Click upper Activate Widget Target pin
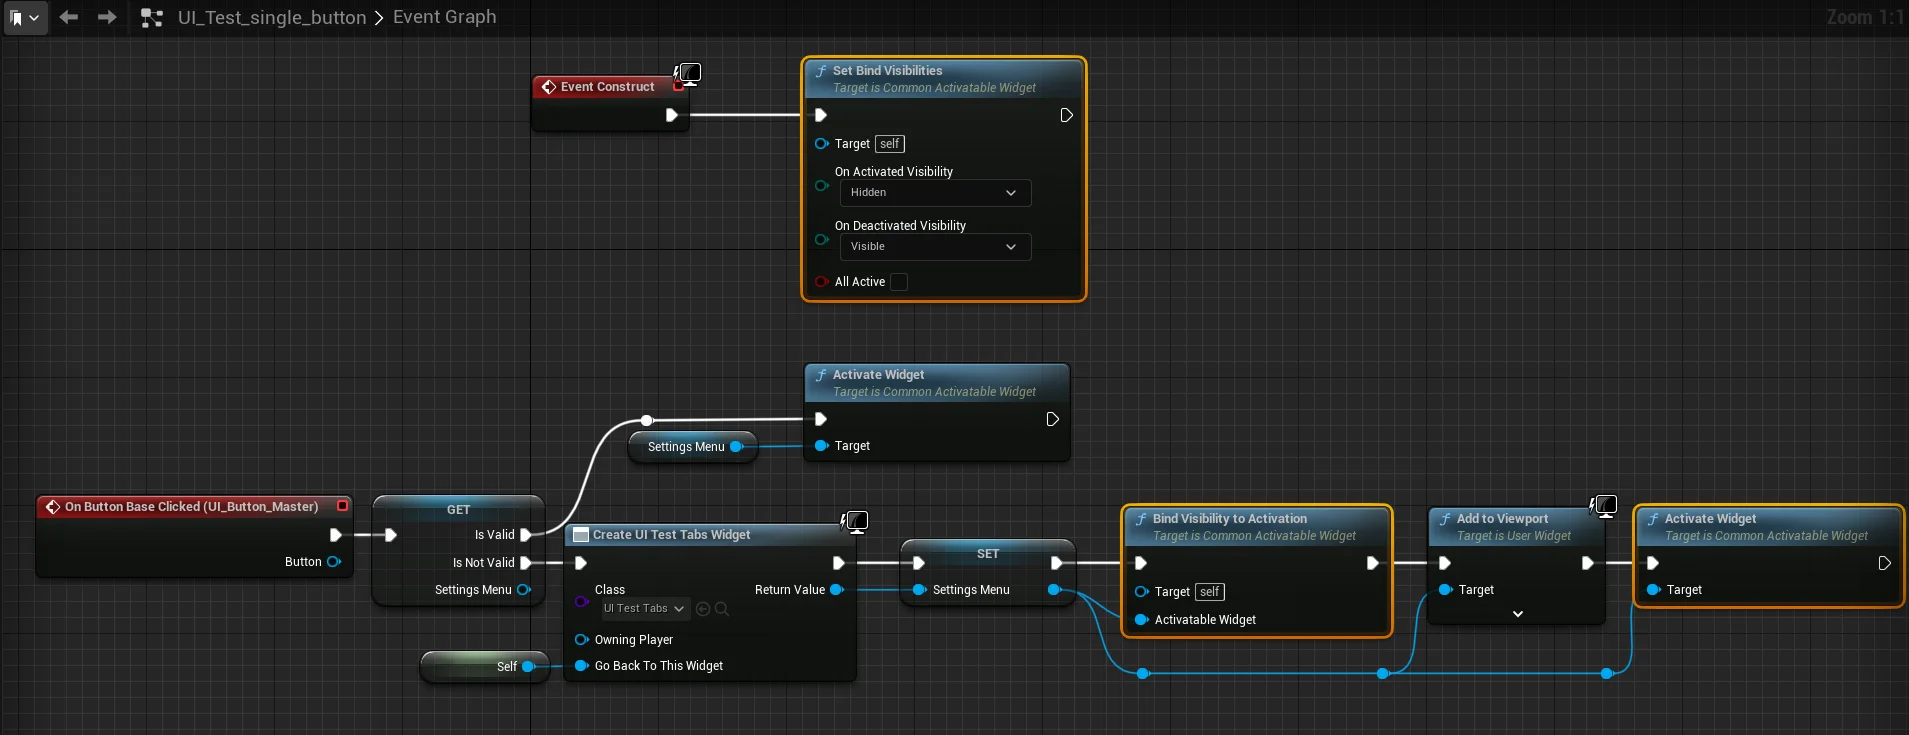The width and height of the screenshot is (1909, 735). click(822, 446)
